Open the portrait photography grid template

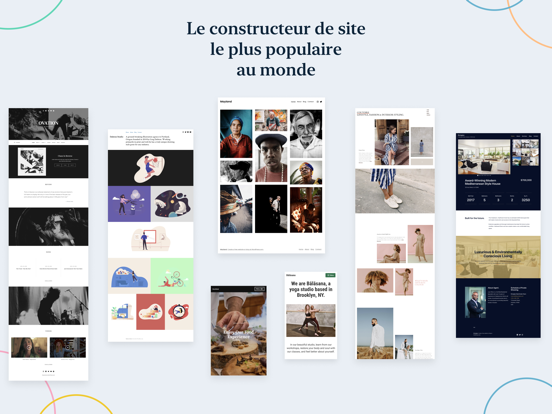[271, 175]
